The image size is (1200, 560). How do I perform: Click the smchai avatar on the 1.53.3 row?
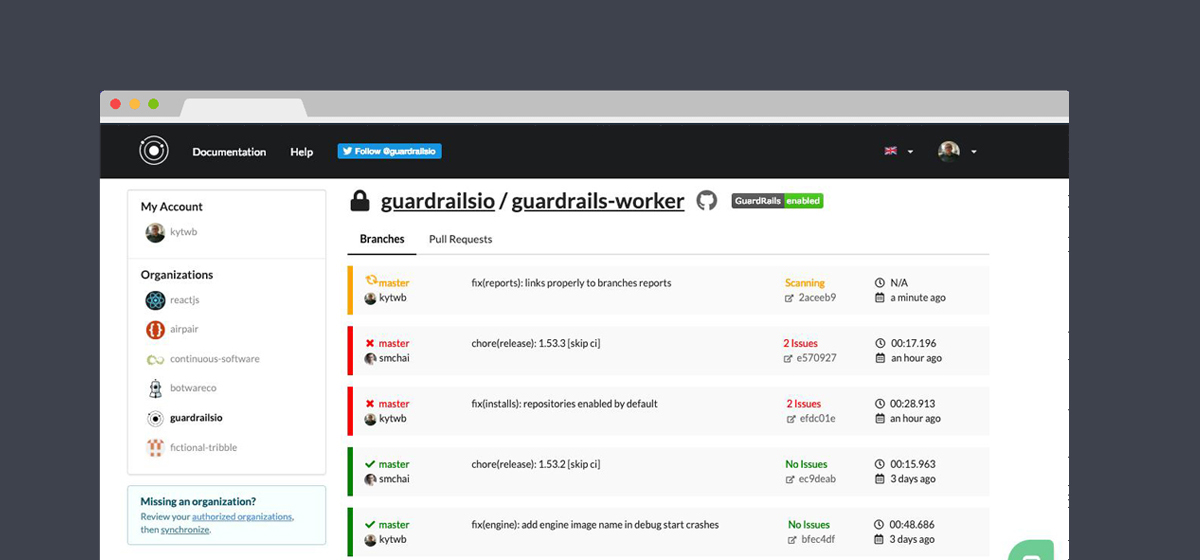coord(370,358)
